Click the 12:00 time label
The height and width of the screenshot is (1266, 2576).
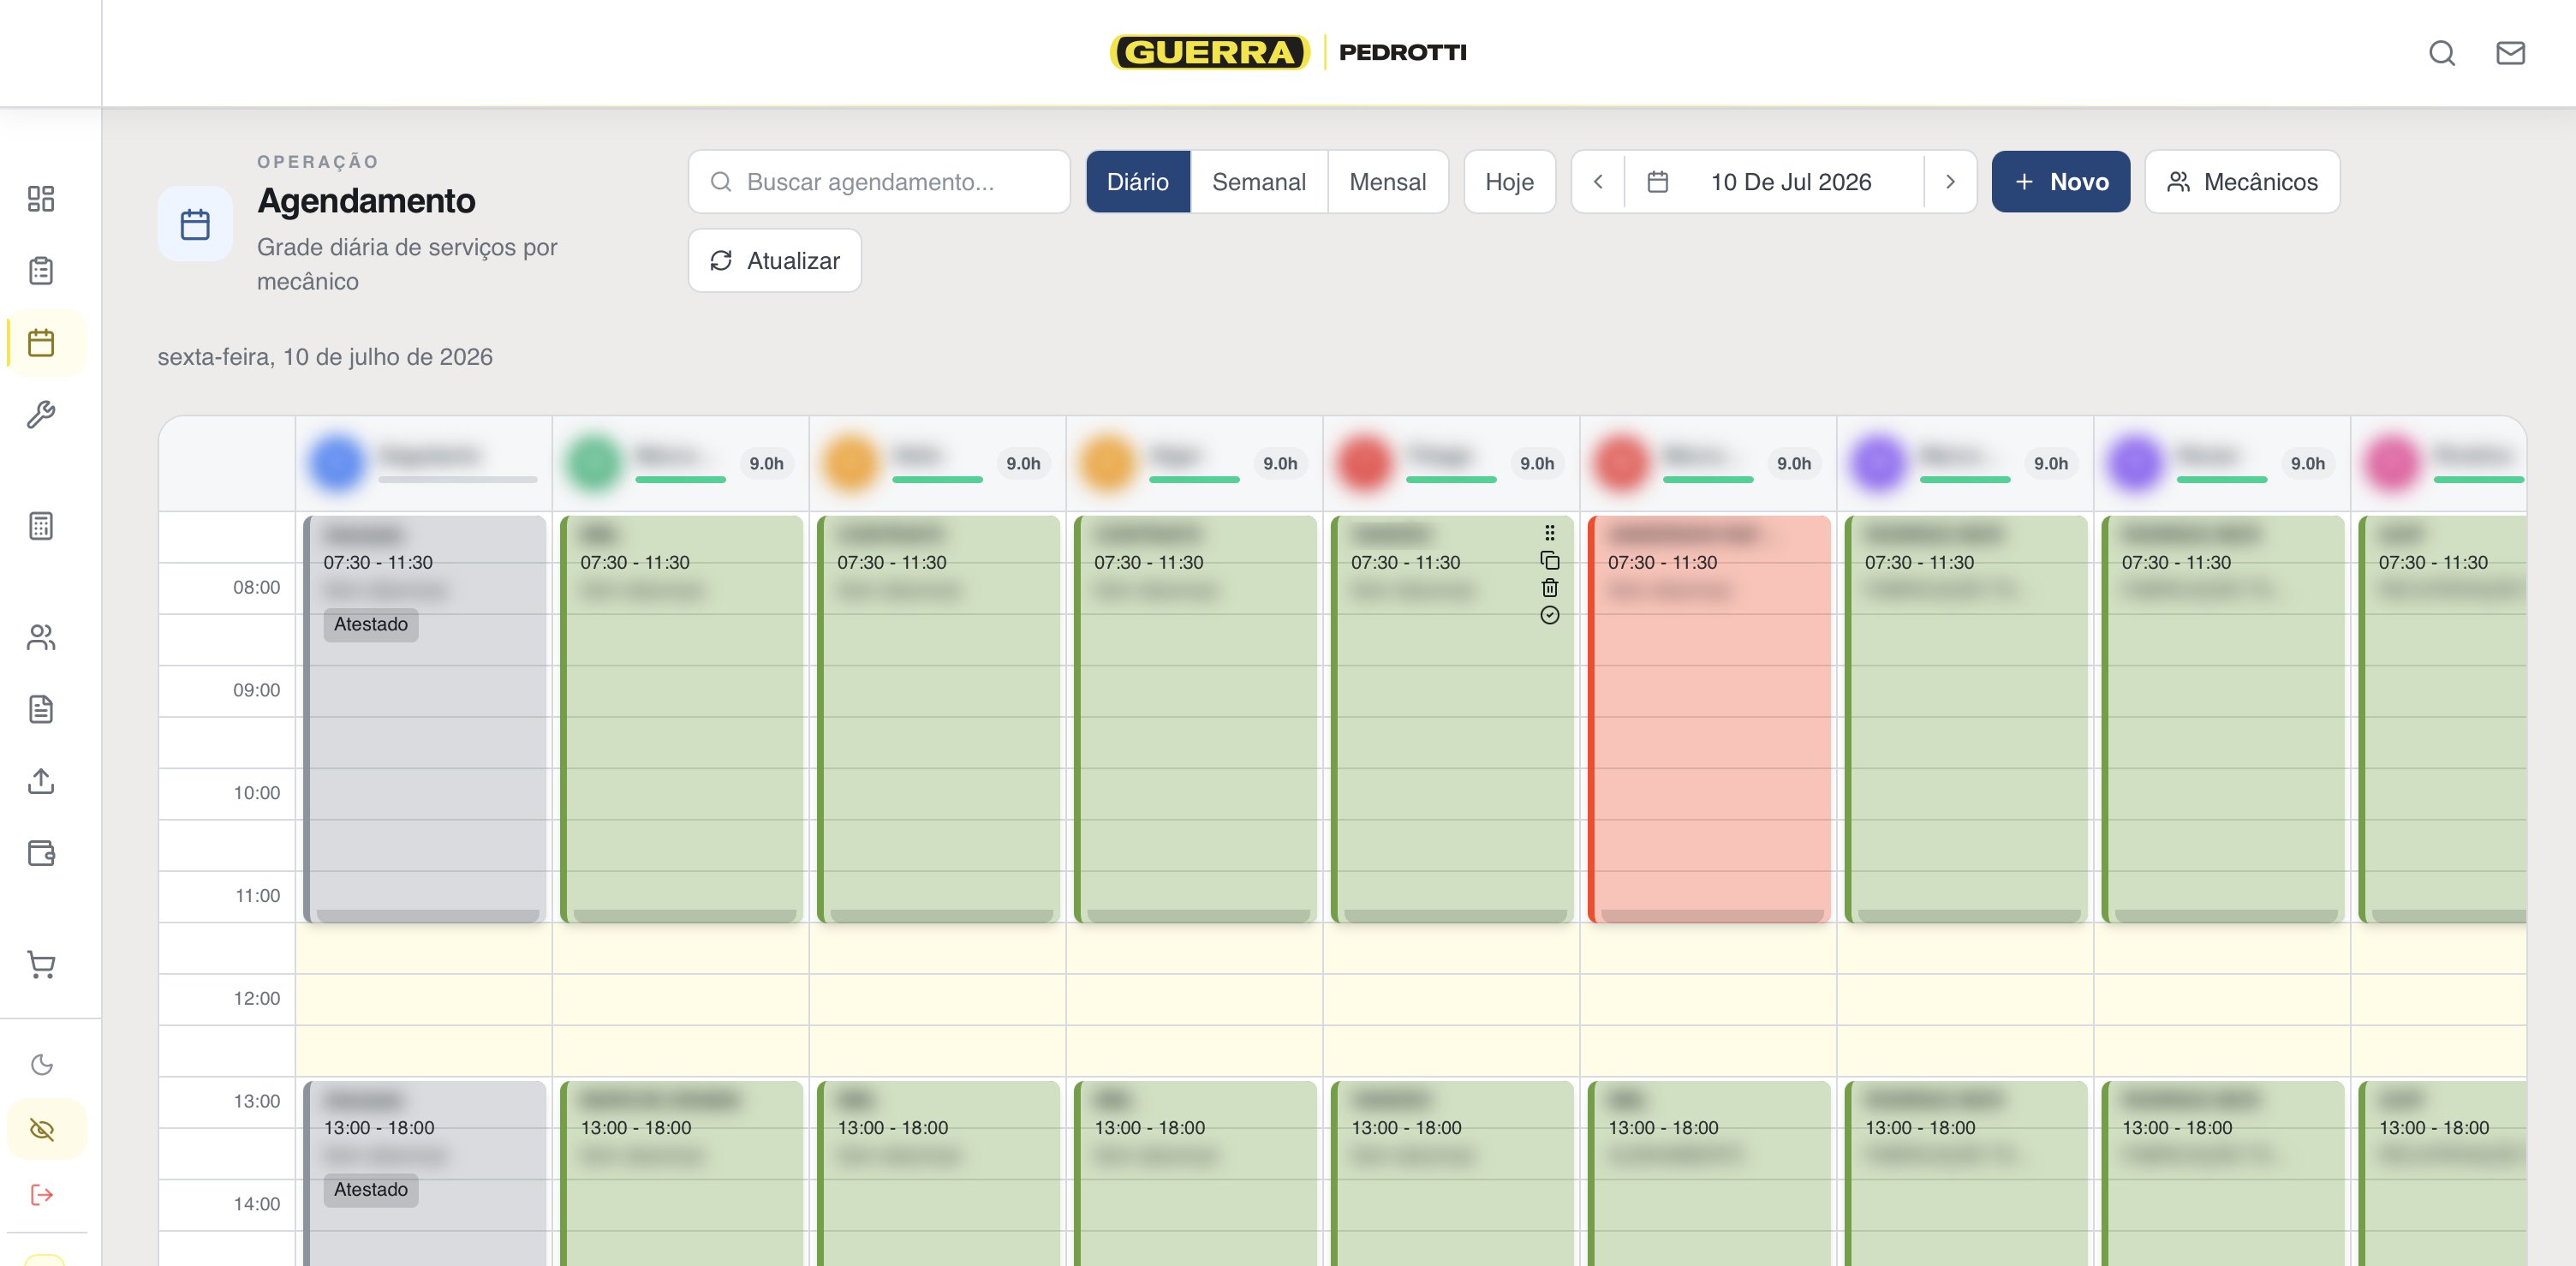pyautogui.click(x=256, y=998)
